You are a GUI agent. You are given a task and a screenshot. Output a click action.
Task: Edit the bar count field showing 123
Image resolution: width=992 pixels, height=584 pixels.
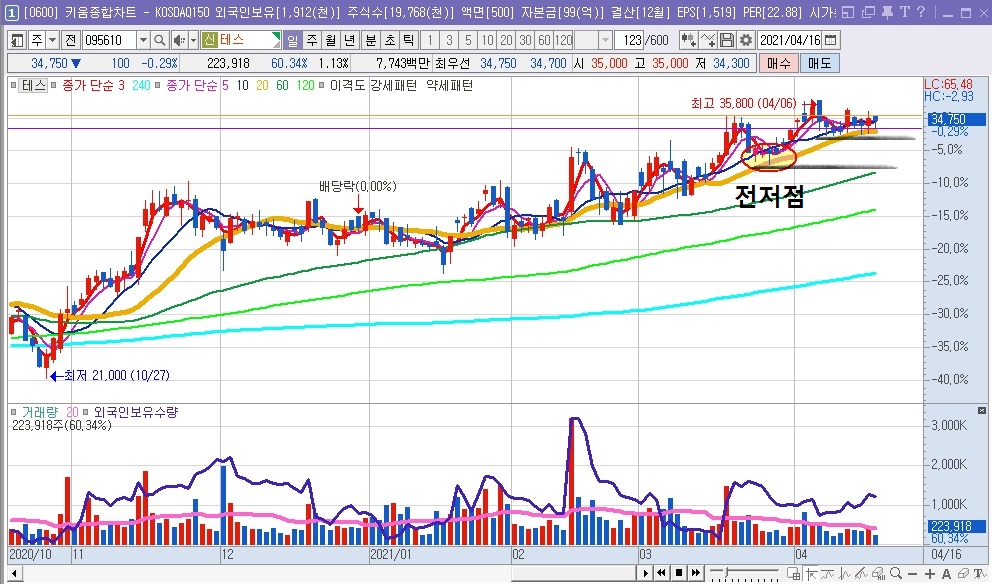(x=631, y=40)
